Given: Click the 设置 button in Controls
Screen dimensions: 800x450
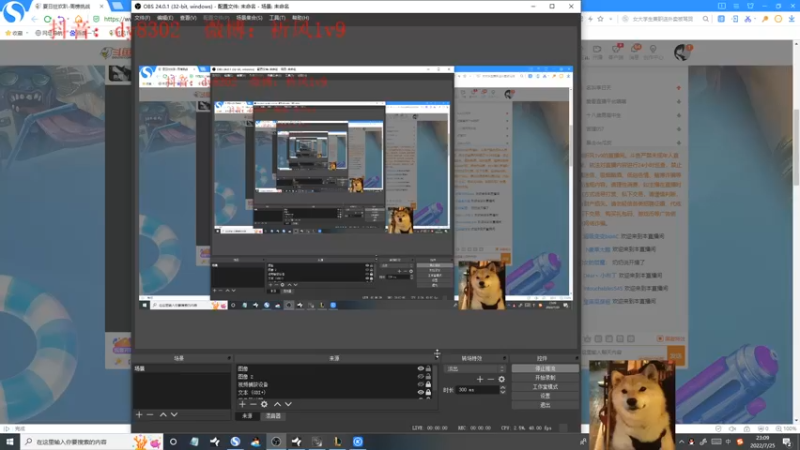Looking at the screenshot, I should (x=545, y=396).
